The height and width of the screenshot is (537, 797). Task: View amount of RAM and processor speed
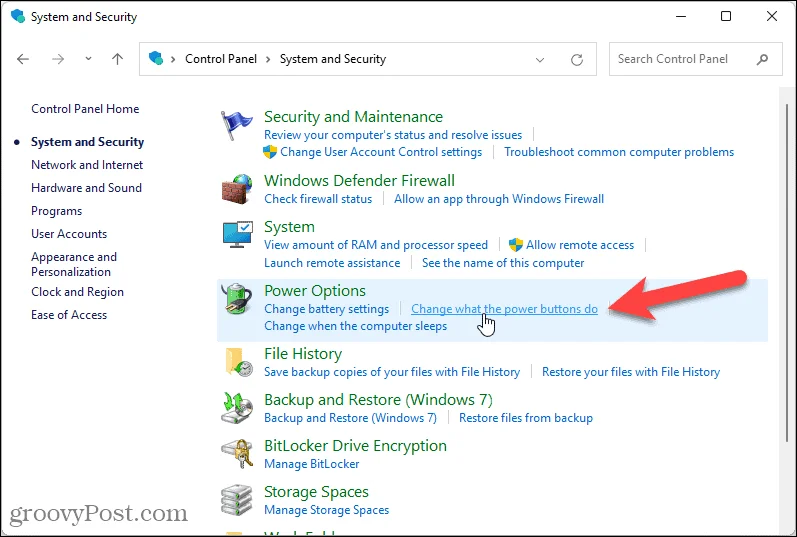(376, 245)
